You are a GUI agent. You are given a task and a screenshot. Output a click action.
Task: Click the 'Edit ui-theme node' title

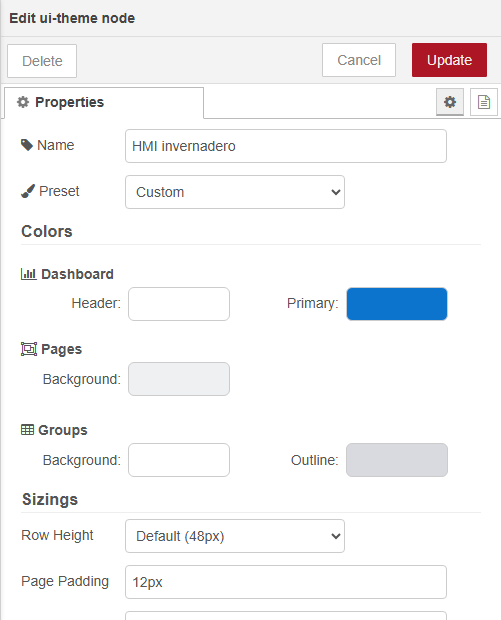tap(72, 18)
